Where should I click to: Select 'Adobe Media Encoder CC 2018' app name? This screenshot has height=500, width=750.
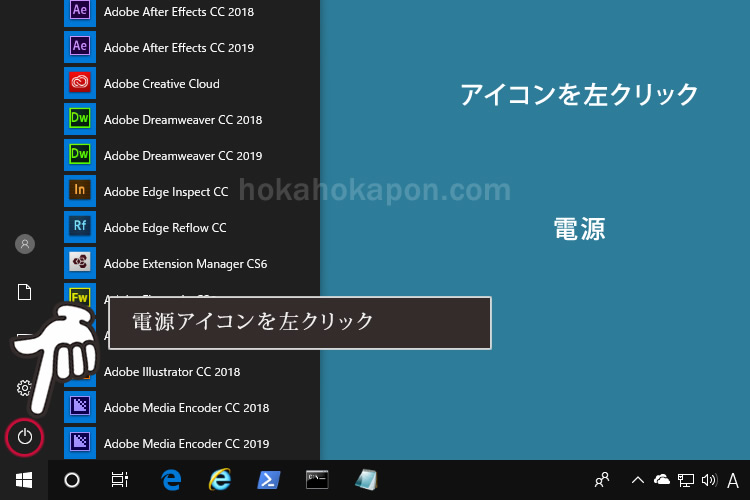pos(187,408)
